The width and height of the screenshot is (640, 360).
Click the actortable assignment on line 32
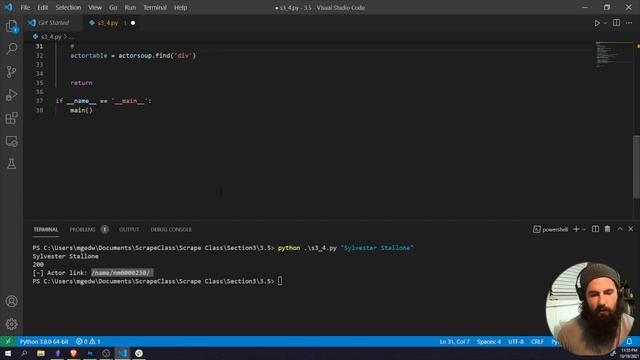[x=133, y=56]
